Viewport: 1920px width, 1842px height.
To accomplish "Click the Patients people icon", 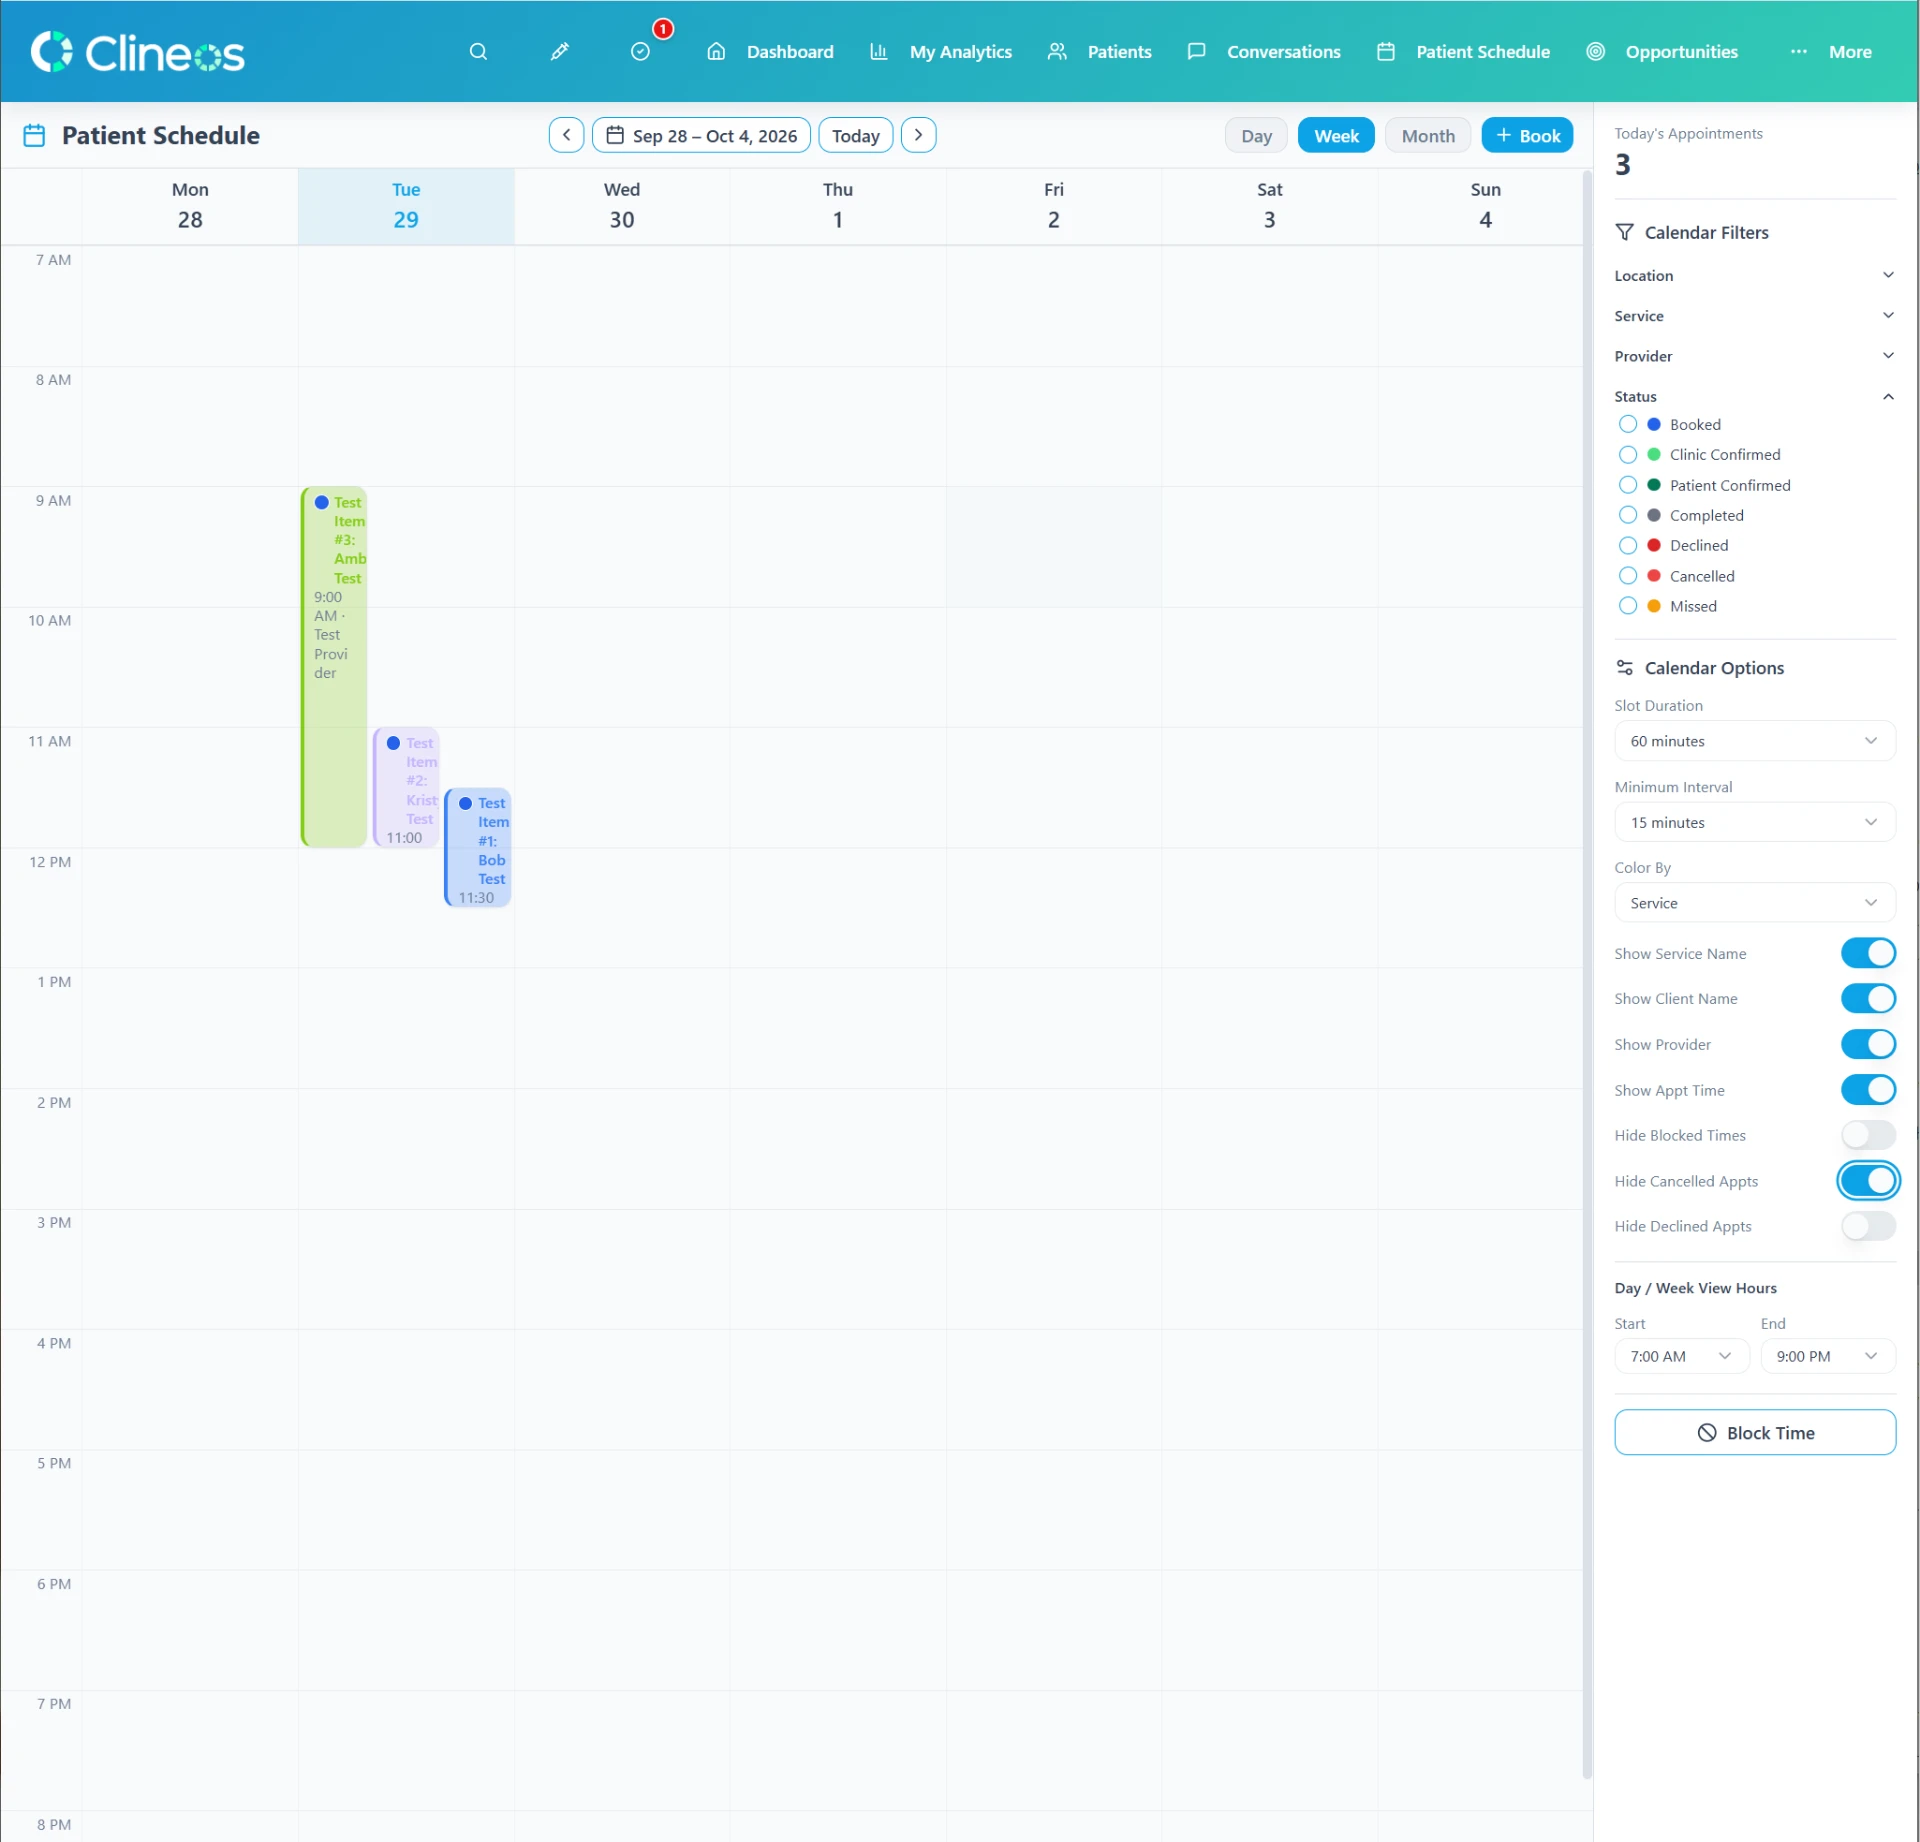I will pos(1057,52).
